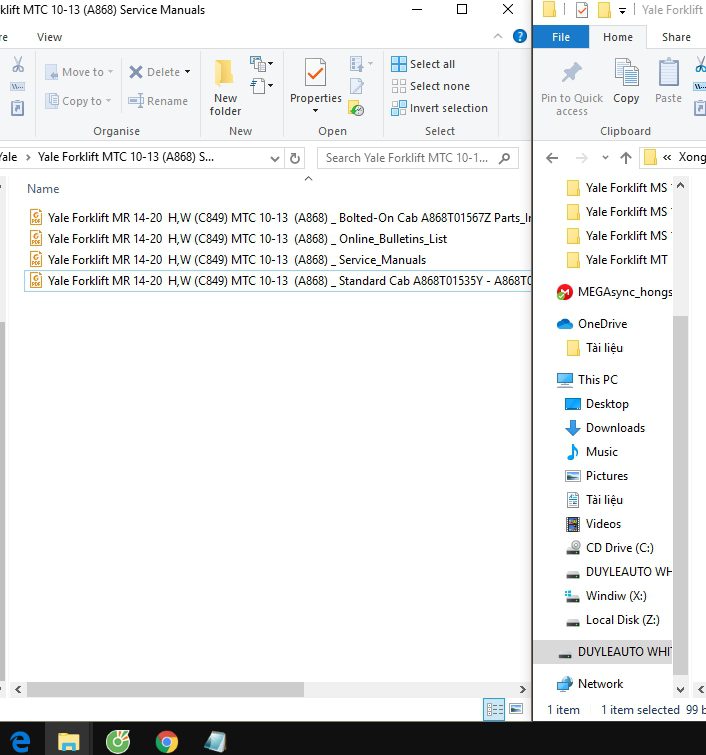Screen dimensions: 706x755
Task: Open Customize Quick Access Toolbar dropdown
Action: point(622,11)
